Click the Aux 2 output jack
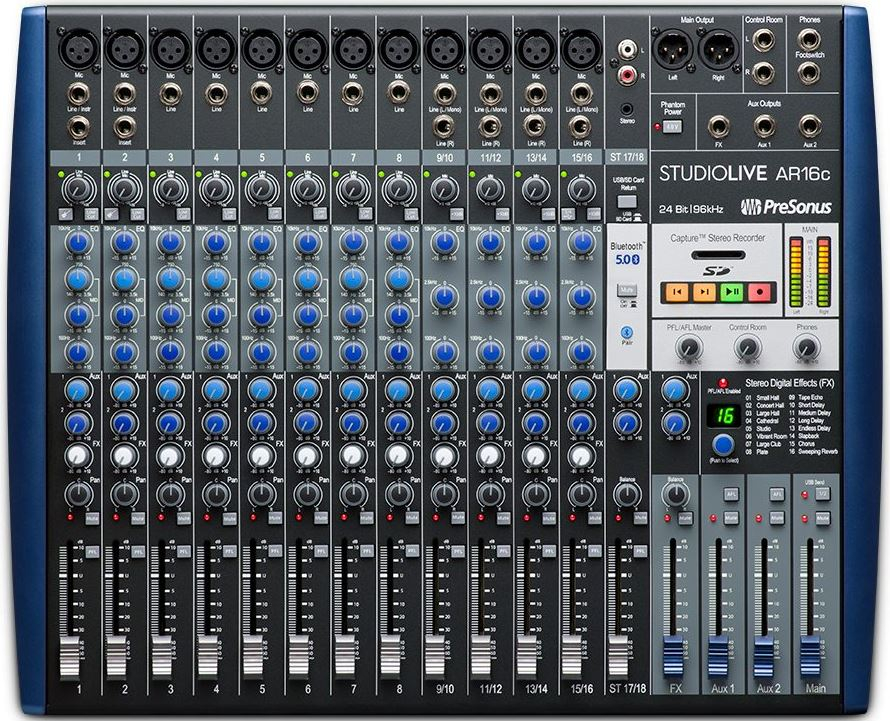890x721 pixels. (x=809, y=126)
